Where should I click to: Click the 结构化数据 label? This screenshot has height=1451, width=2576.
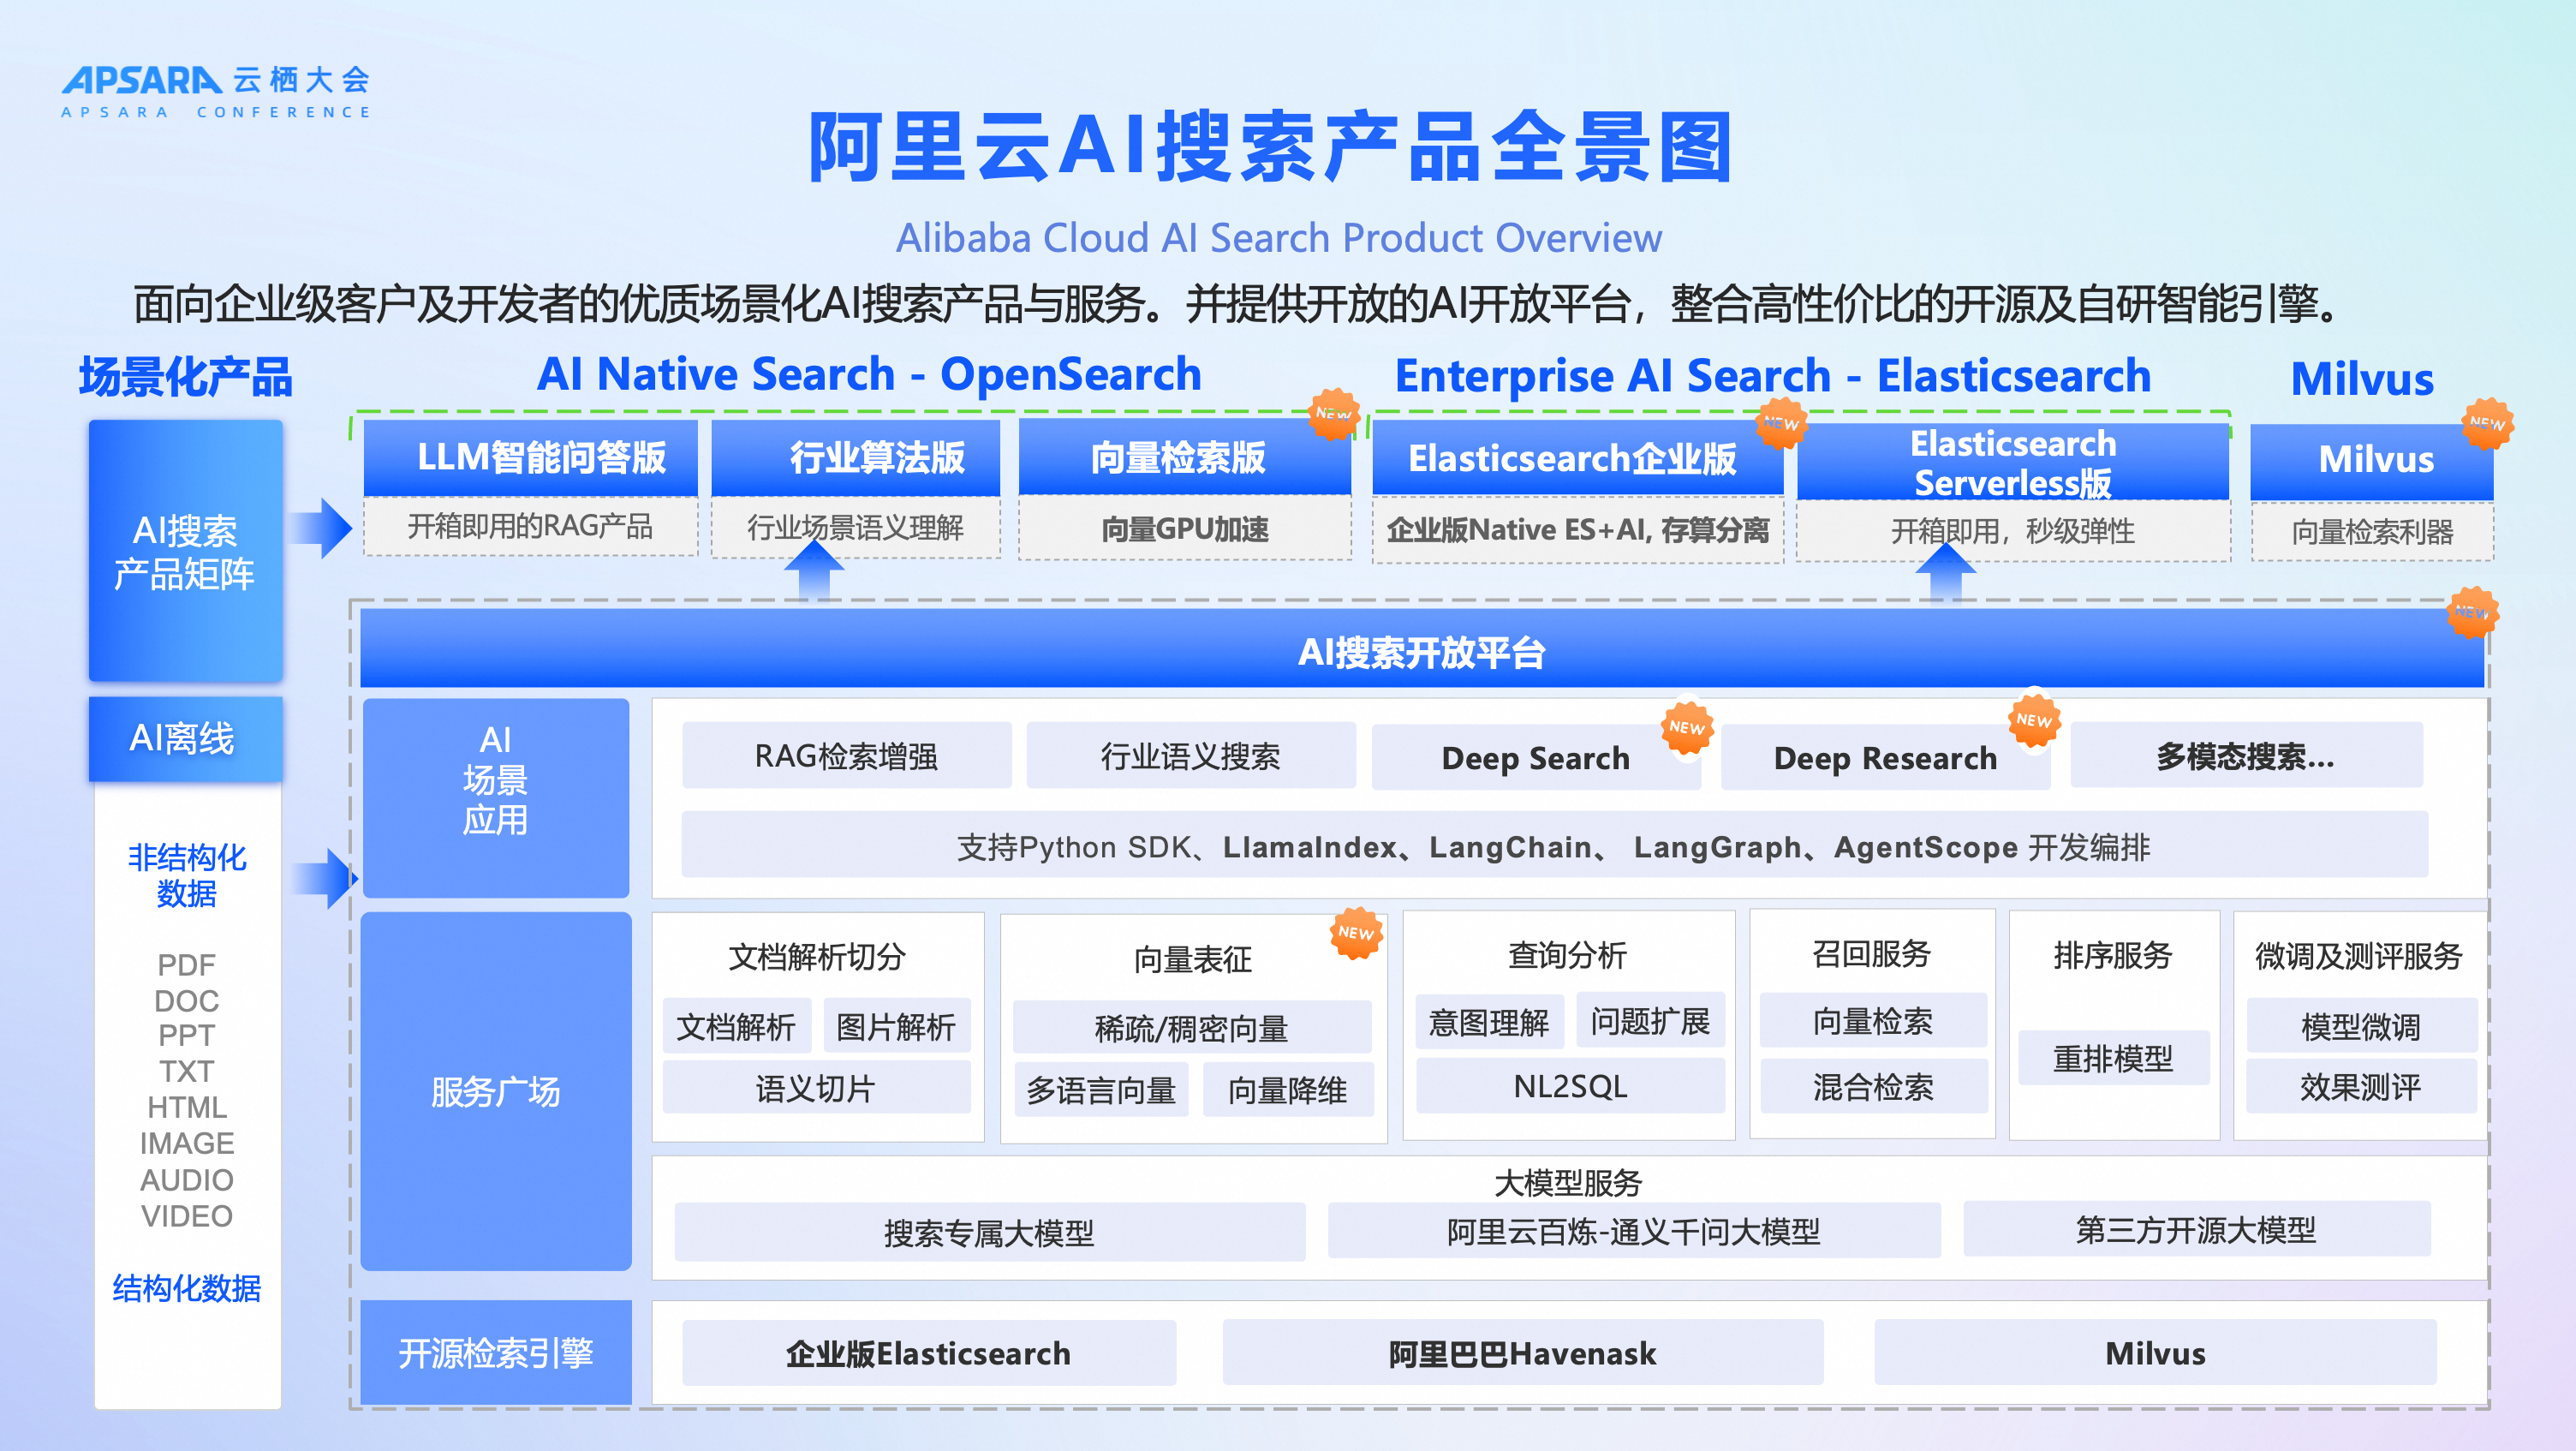187,1288
